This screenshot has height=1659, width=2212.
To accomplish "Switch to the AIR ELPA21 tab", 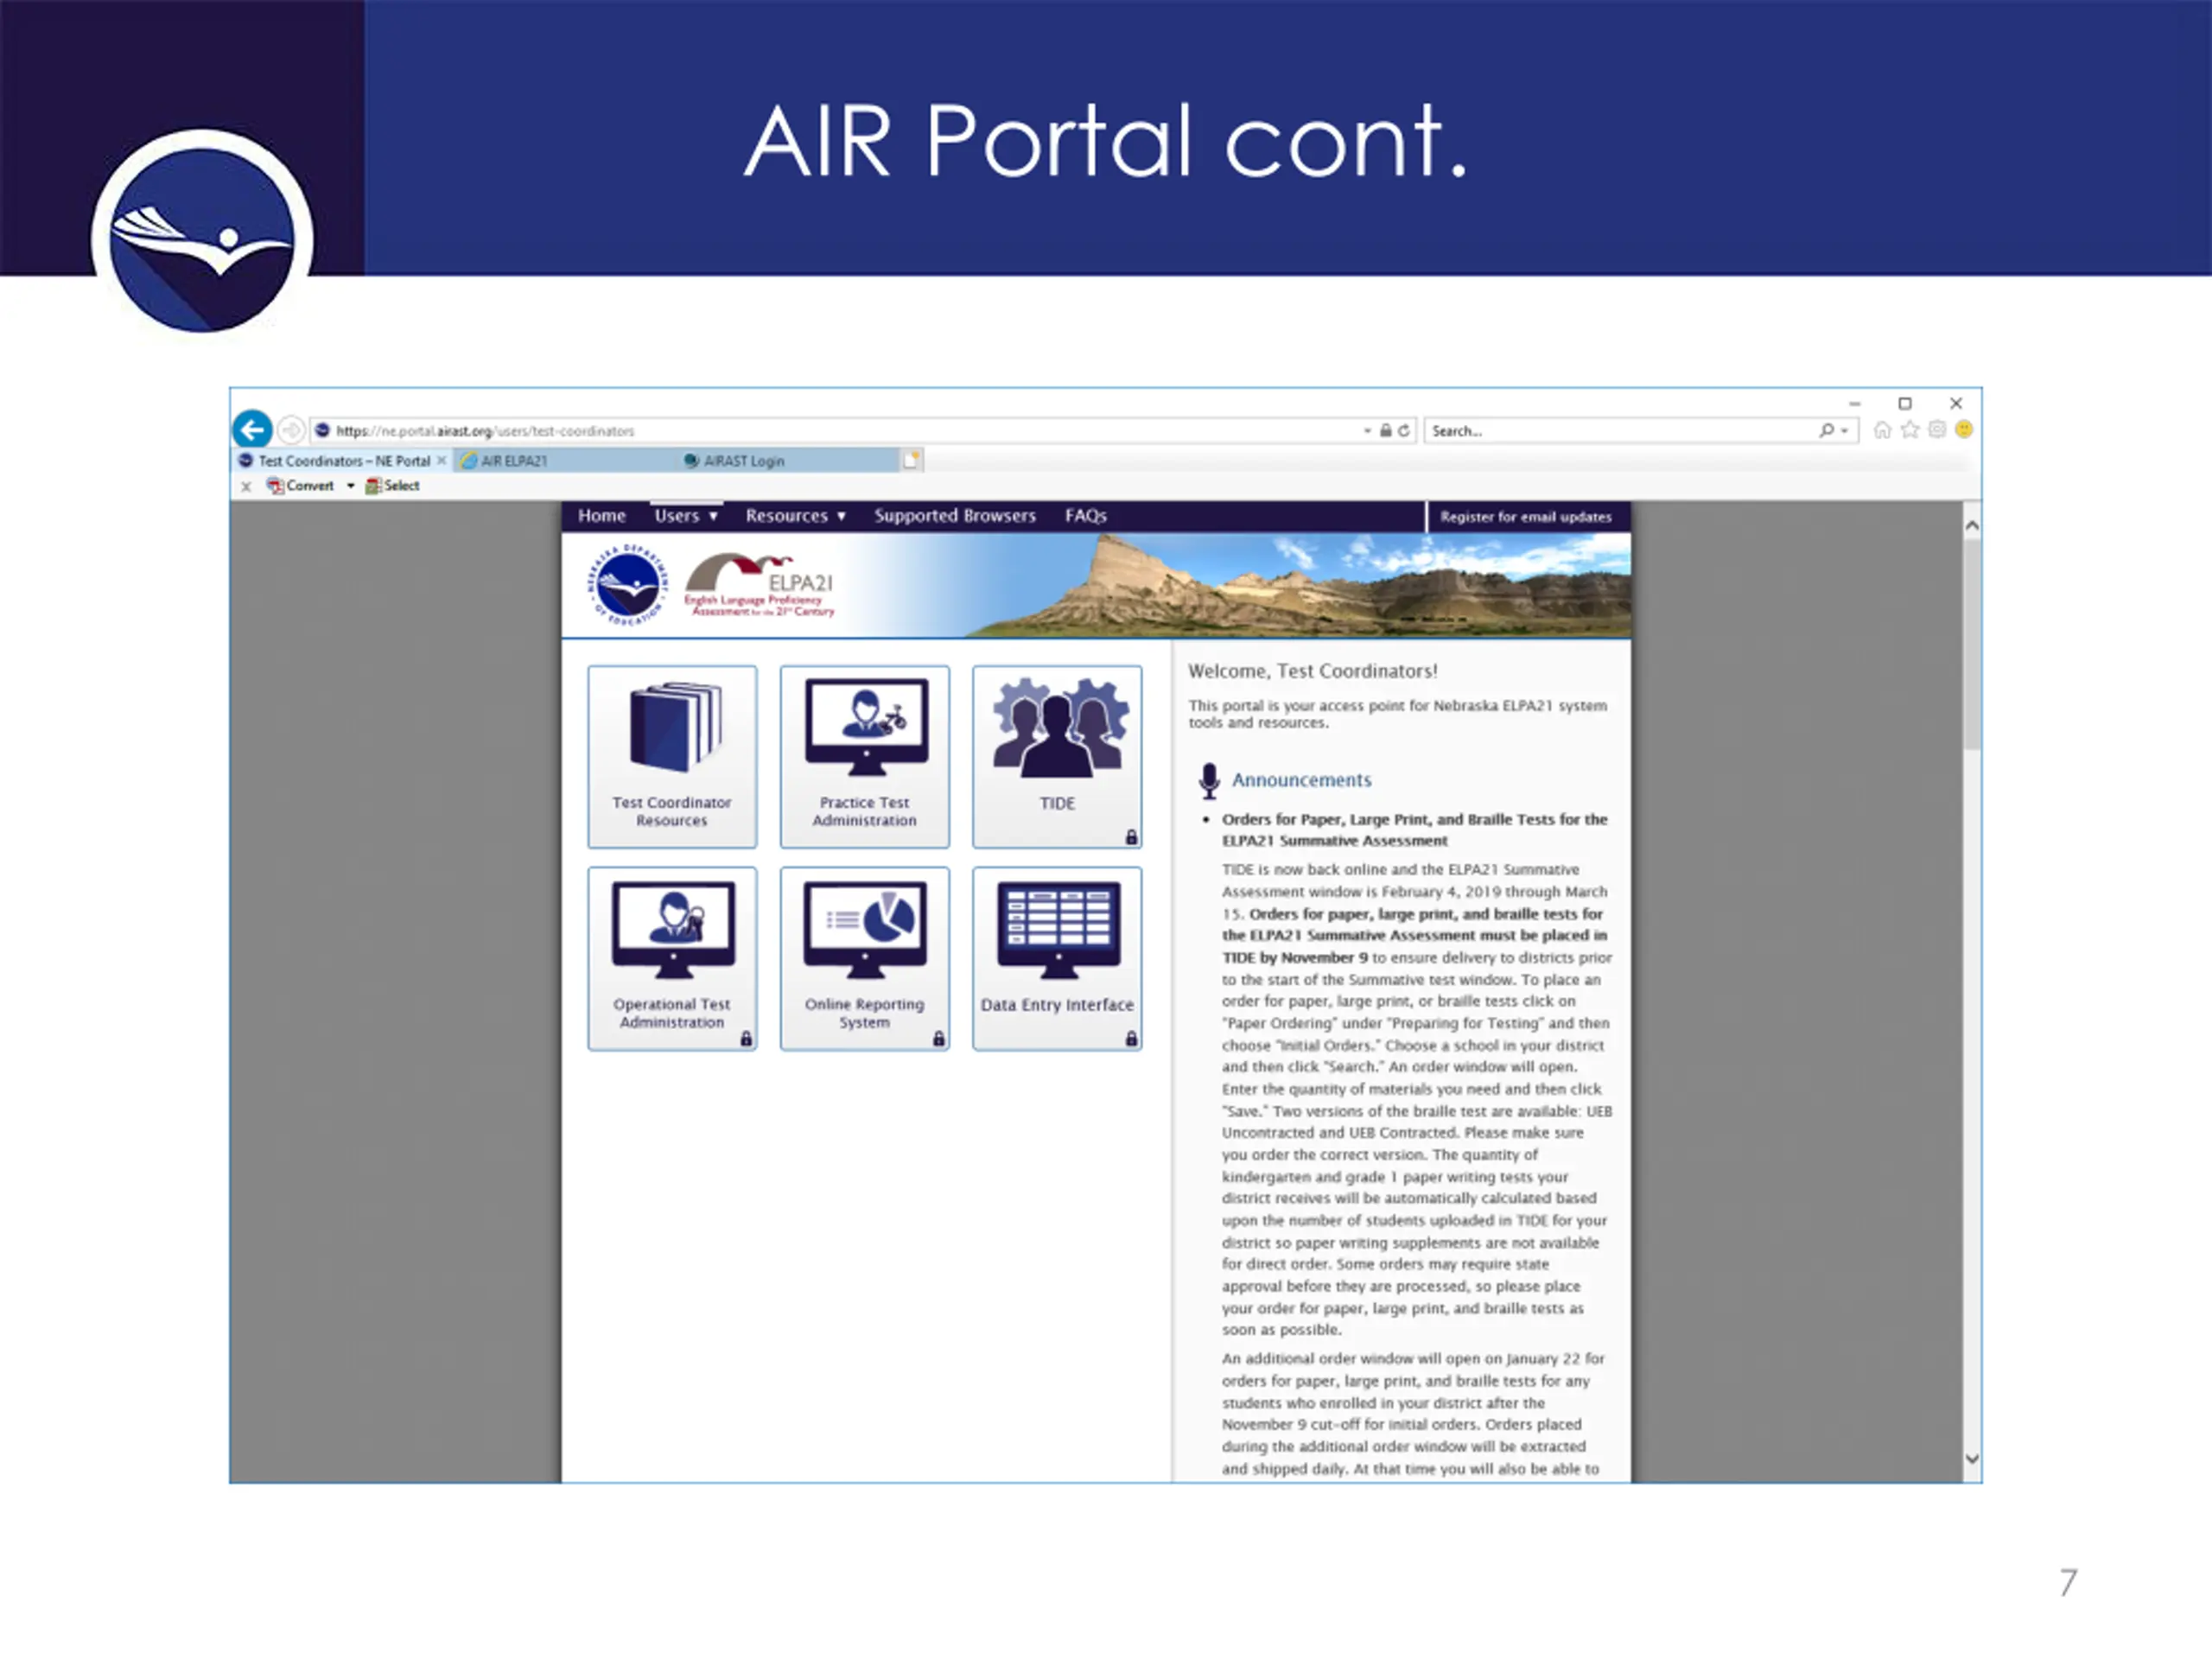I will tap(564, 460).
